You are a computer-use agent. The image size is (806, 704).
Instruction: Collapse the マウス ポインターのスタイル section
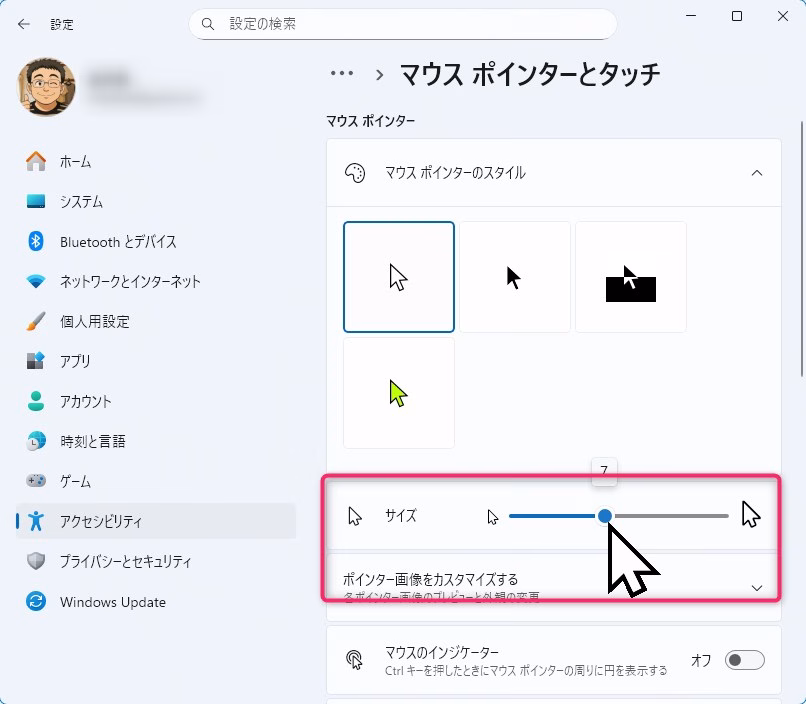pyautogui.click(x=757, y=173)
